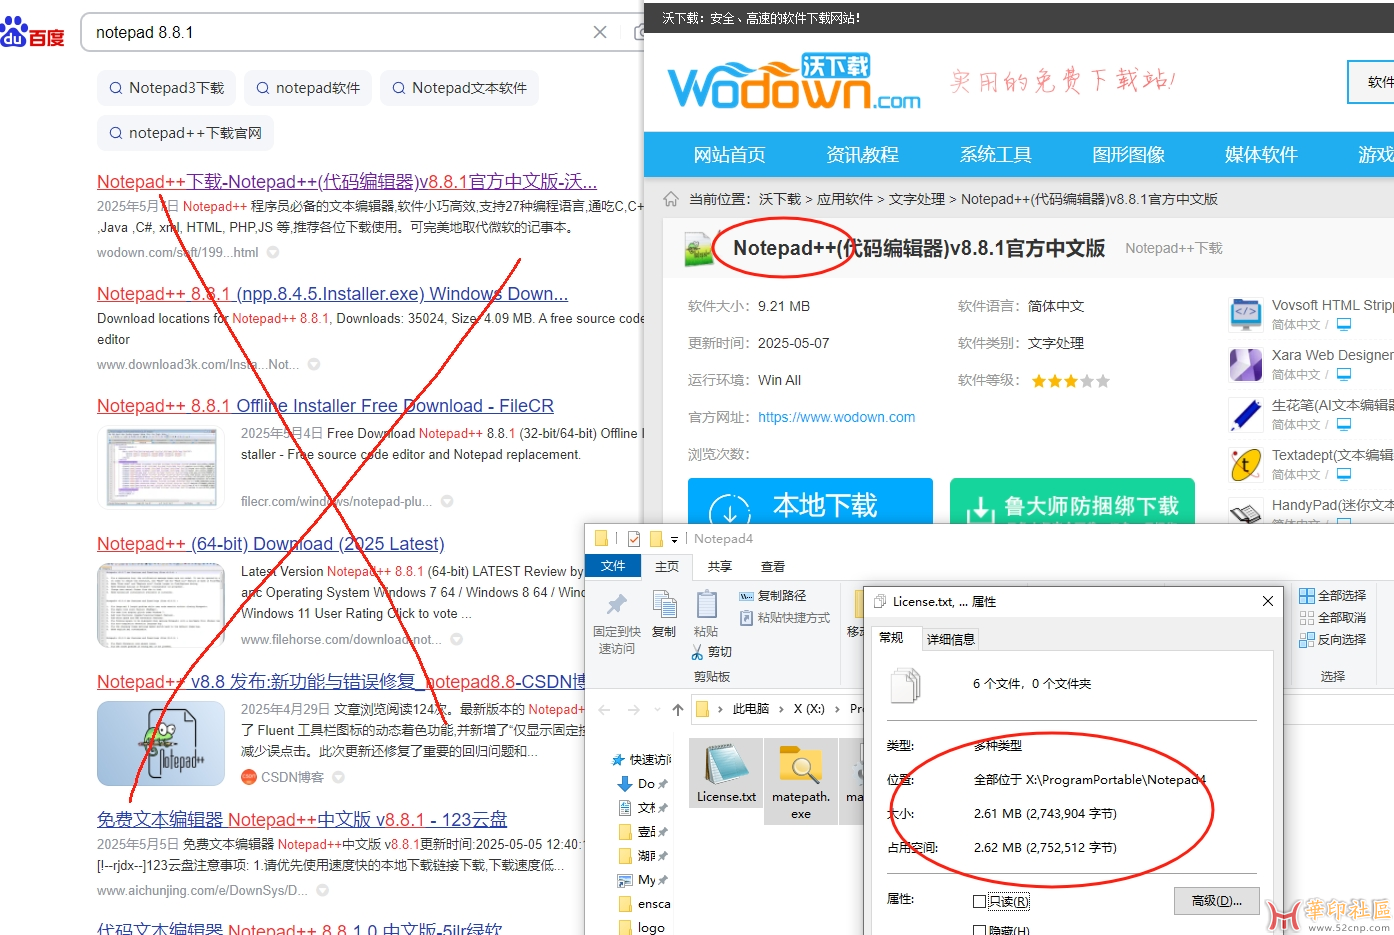Image resolution: width=1394 pixels, height=935 pixels.
Task: Open Notepad++下载 v8.8.1官方中文版 search result
Action: (346, 182)
